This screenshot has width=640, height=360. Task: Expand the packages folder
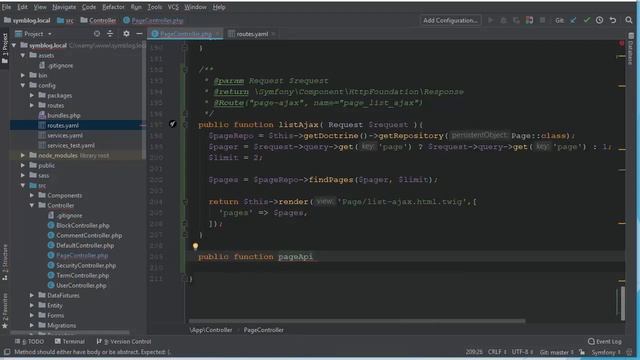point(32,96)
